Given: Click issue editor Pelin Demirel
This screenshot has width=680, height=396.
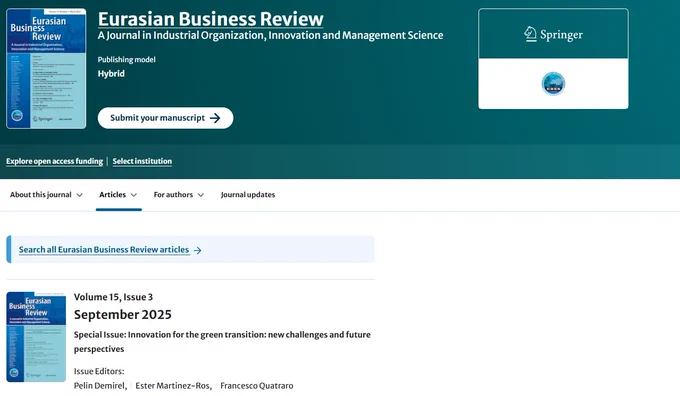Looking at the screenshot, I should click(99, 386).
